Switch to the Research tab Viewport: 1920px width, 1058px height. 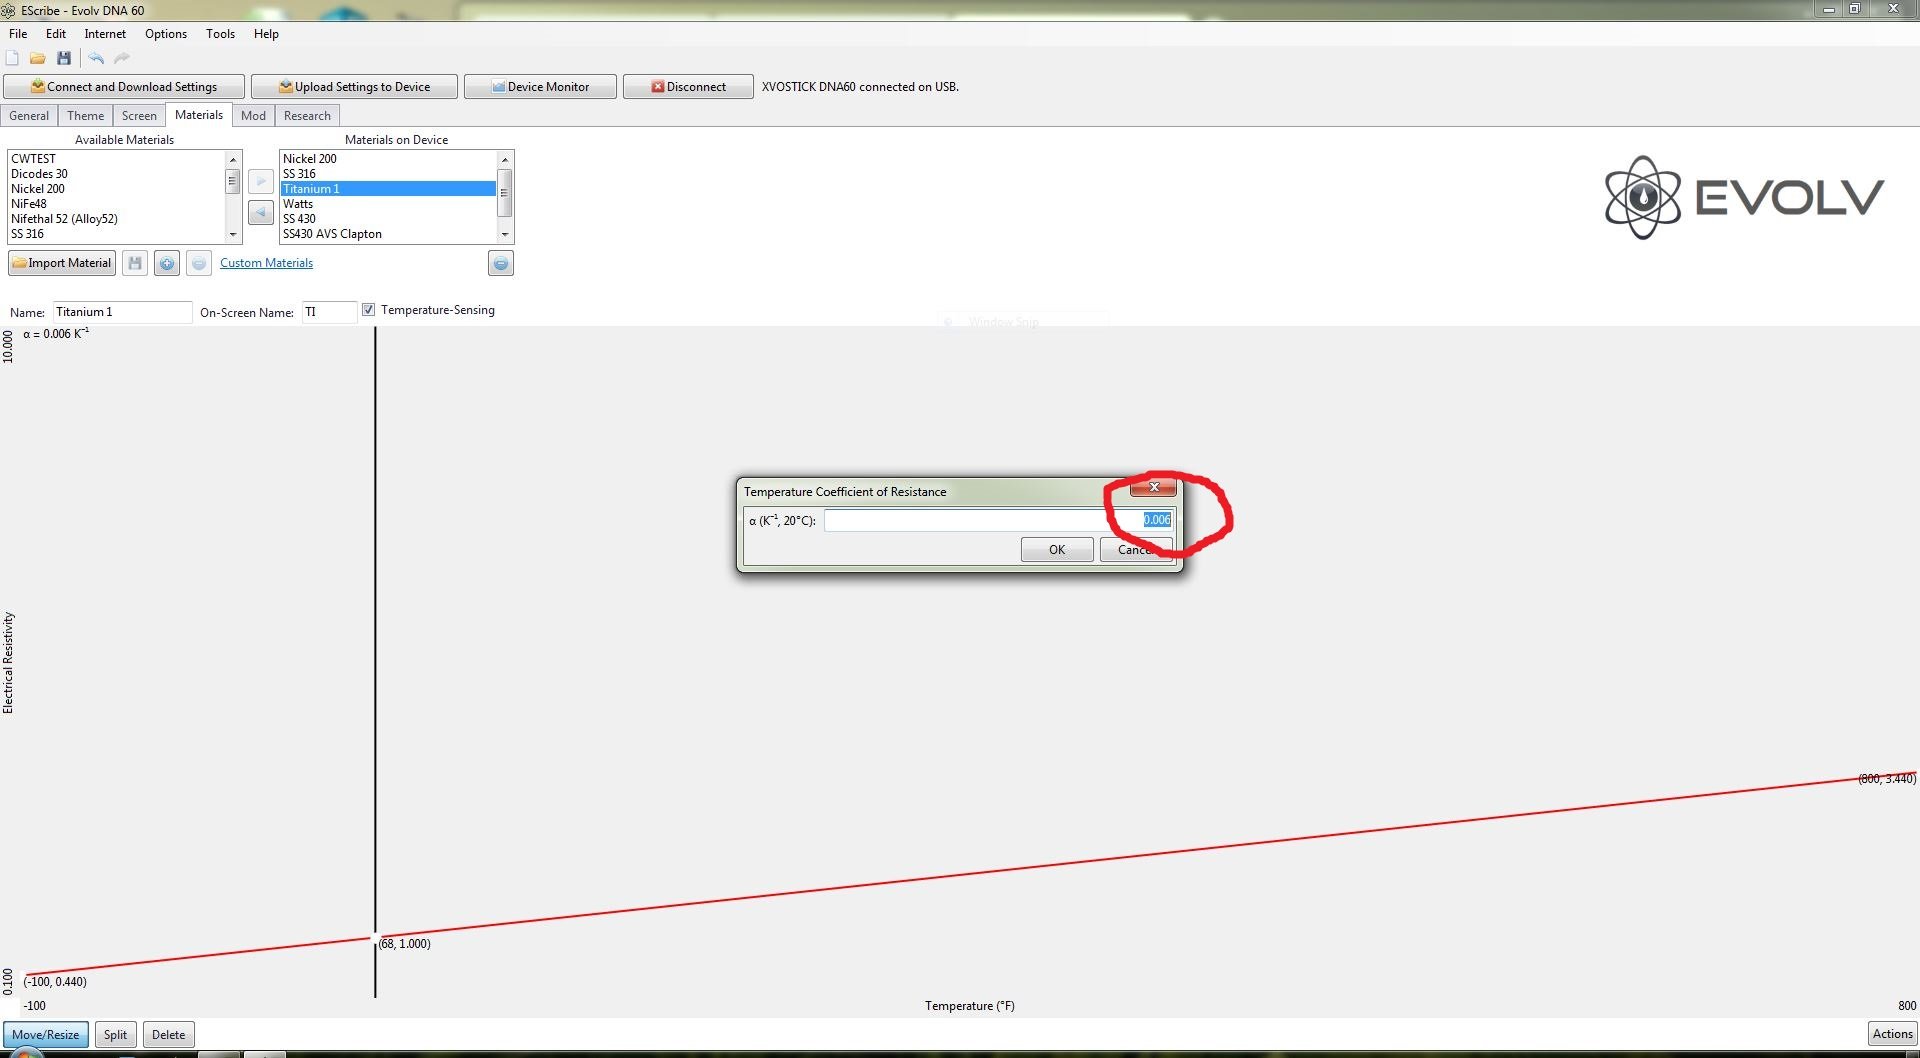pos(307,116)
